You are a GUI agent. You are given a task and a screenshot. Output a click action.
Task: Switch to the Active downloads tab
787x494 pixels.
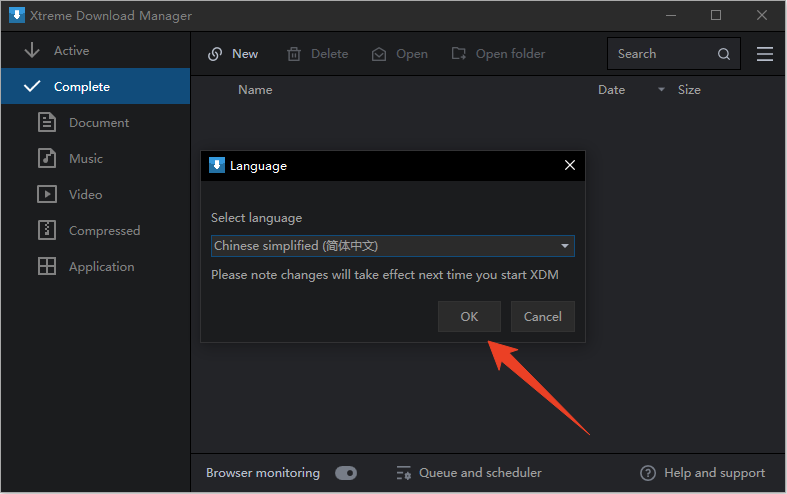pos(70,50)
